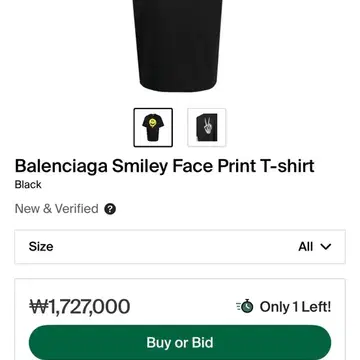Click the 'Size' label in selector box
The image size is (360, 360).
41,247
